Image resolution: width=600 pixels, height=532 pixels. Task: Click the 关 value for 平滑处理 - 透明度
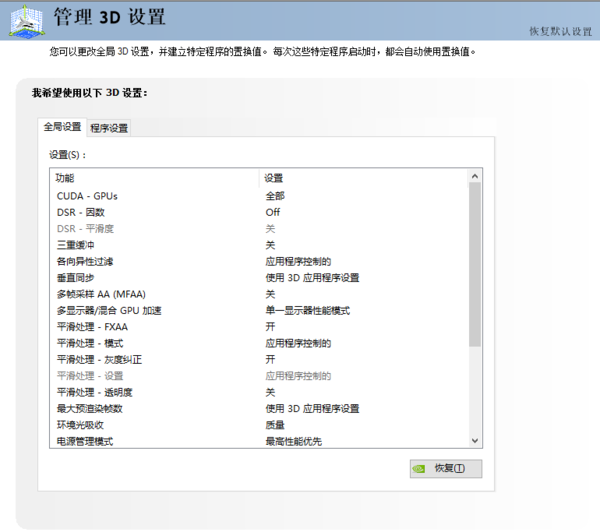point(270,392)
